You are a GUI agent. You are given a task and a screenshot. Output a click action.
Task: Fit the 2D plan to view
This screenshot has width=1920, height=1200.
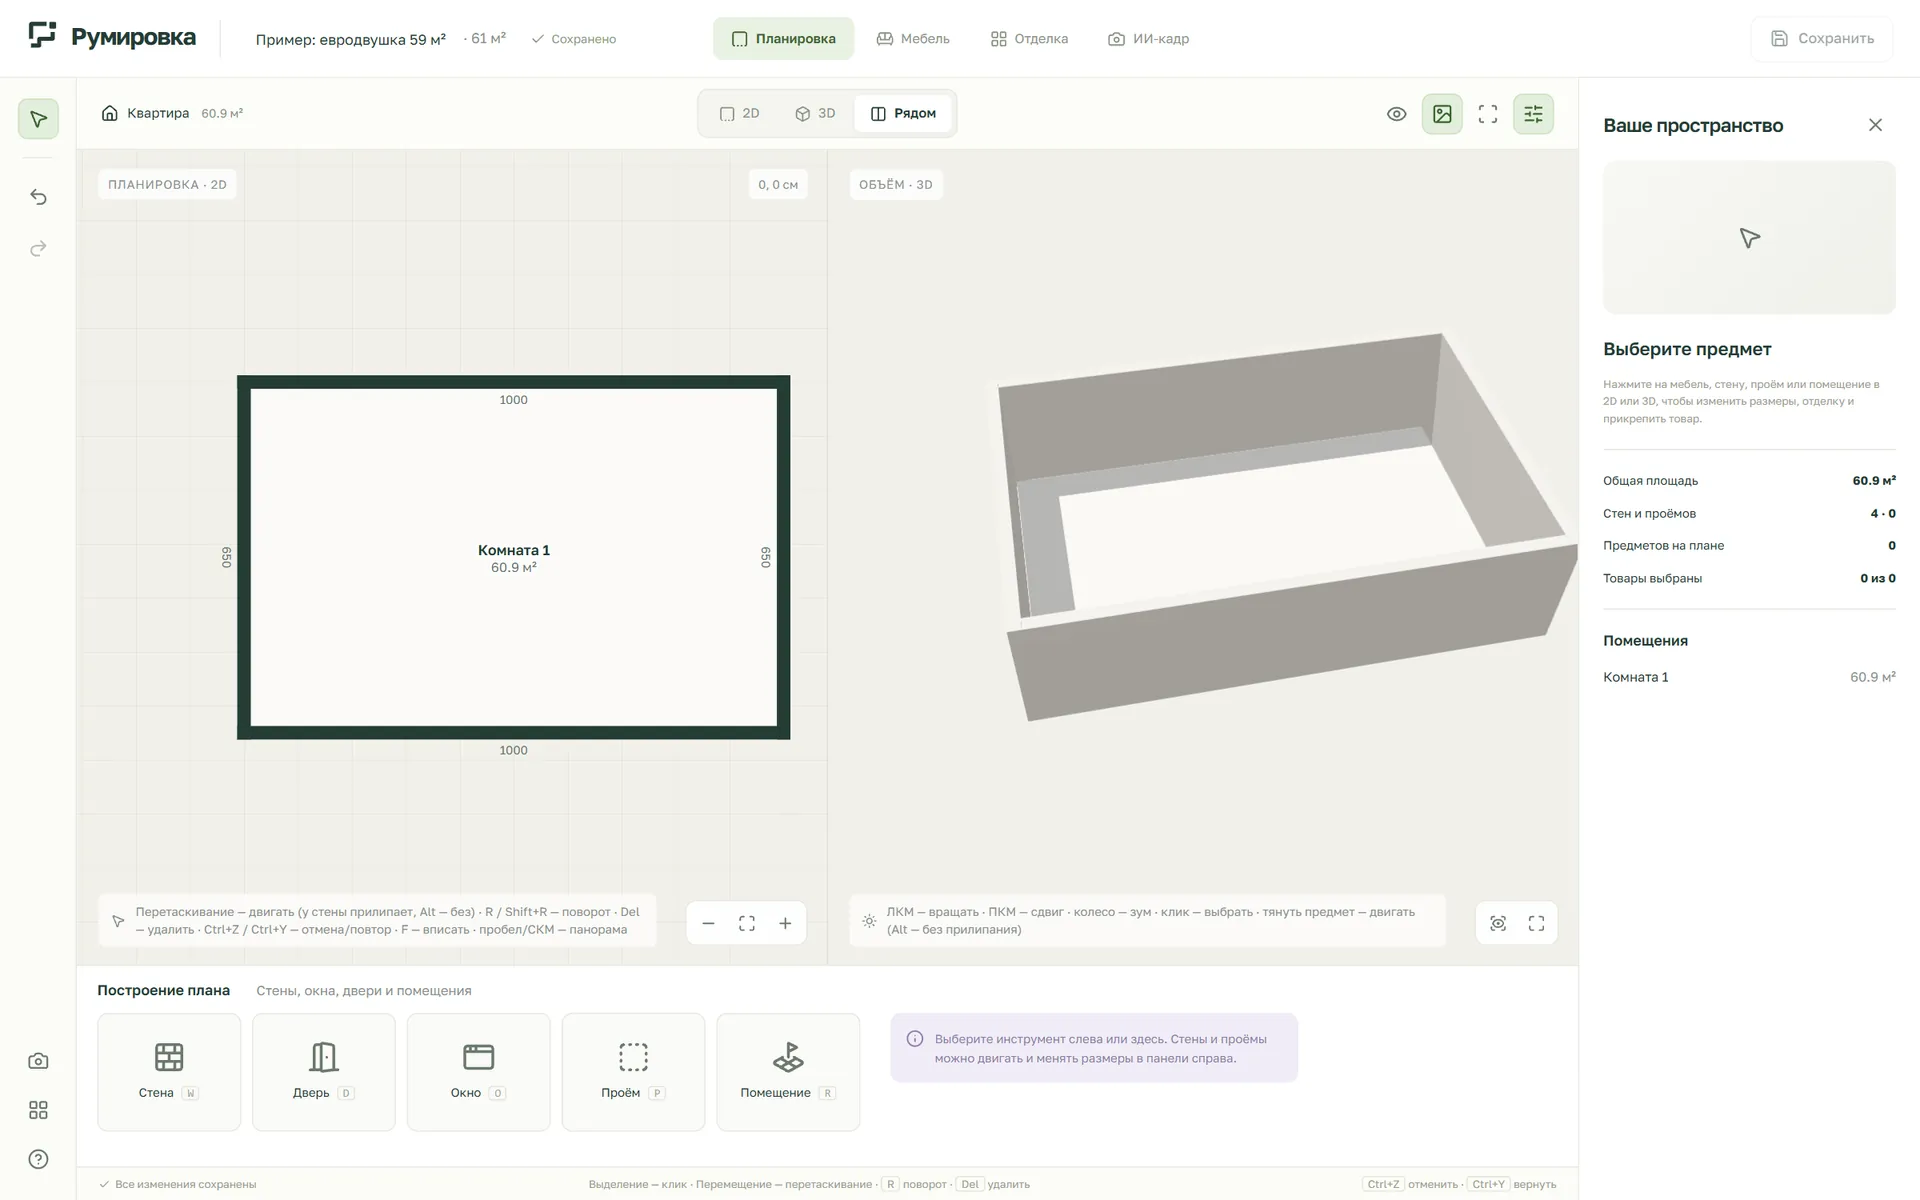pyautogui.click(x=747, y=923)
